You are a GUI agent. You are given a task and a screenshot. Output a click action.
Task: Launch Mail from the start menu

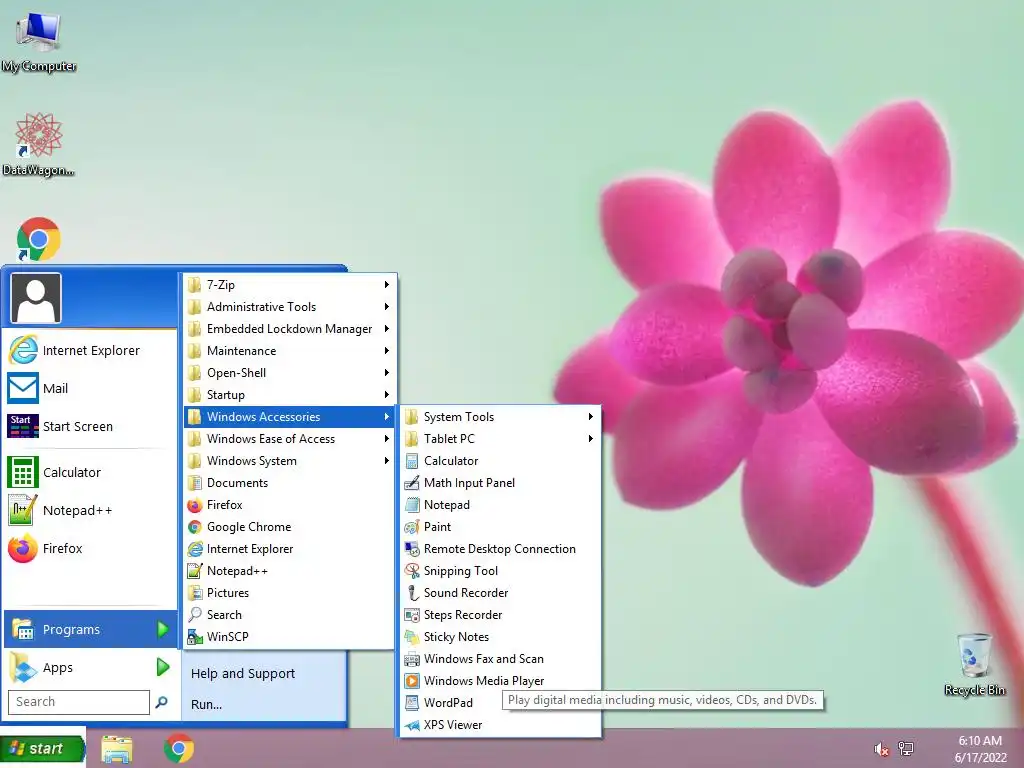[90, 388]
